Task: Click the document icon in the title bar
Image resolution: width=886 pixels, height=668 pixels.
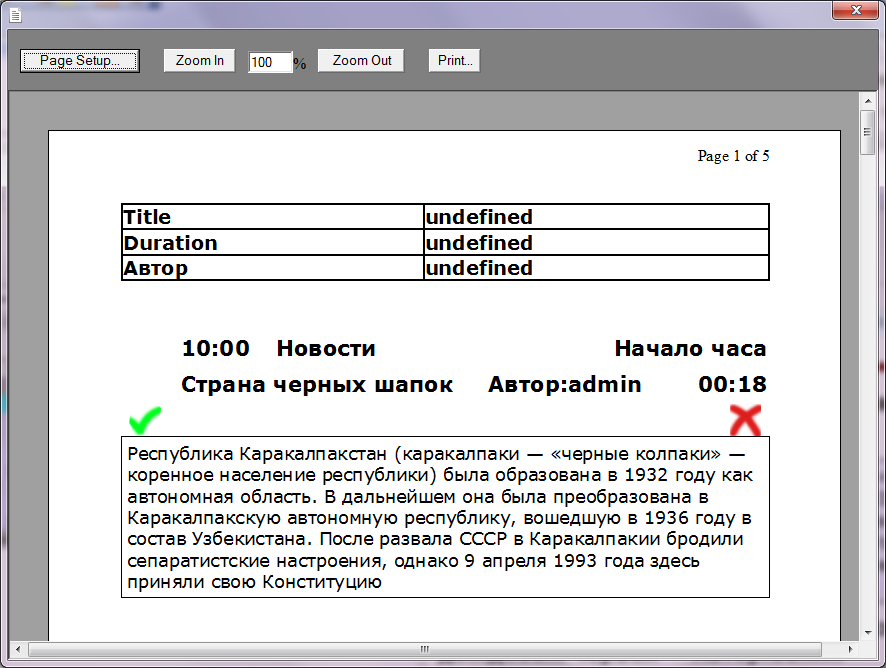Action: pyautogui.click(x=16, y=15)
